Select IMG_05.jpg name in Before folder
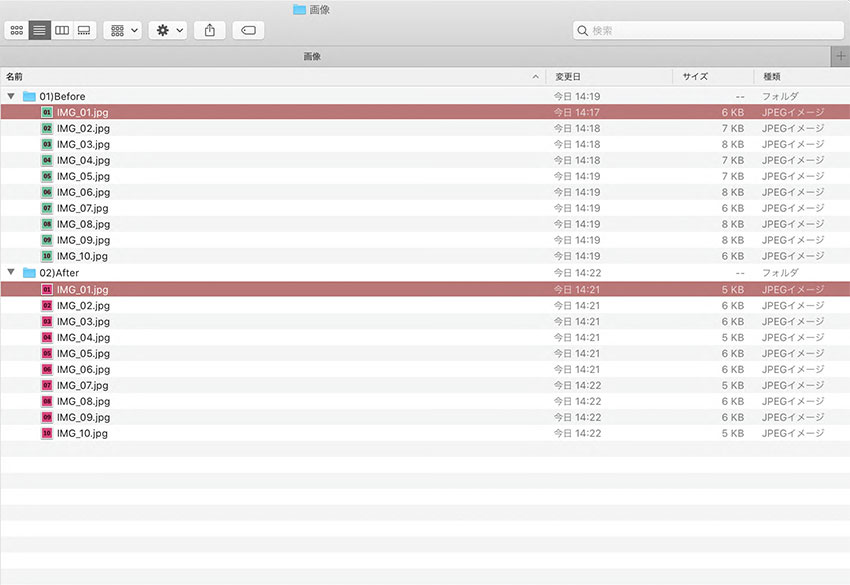Image resolution: width=850 pixels, height=585 pixels. pyautogui.click(x=83, y=176)
